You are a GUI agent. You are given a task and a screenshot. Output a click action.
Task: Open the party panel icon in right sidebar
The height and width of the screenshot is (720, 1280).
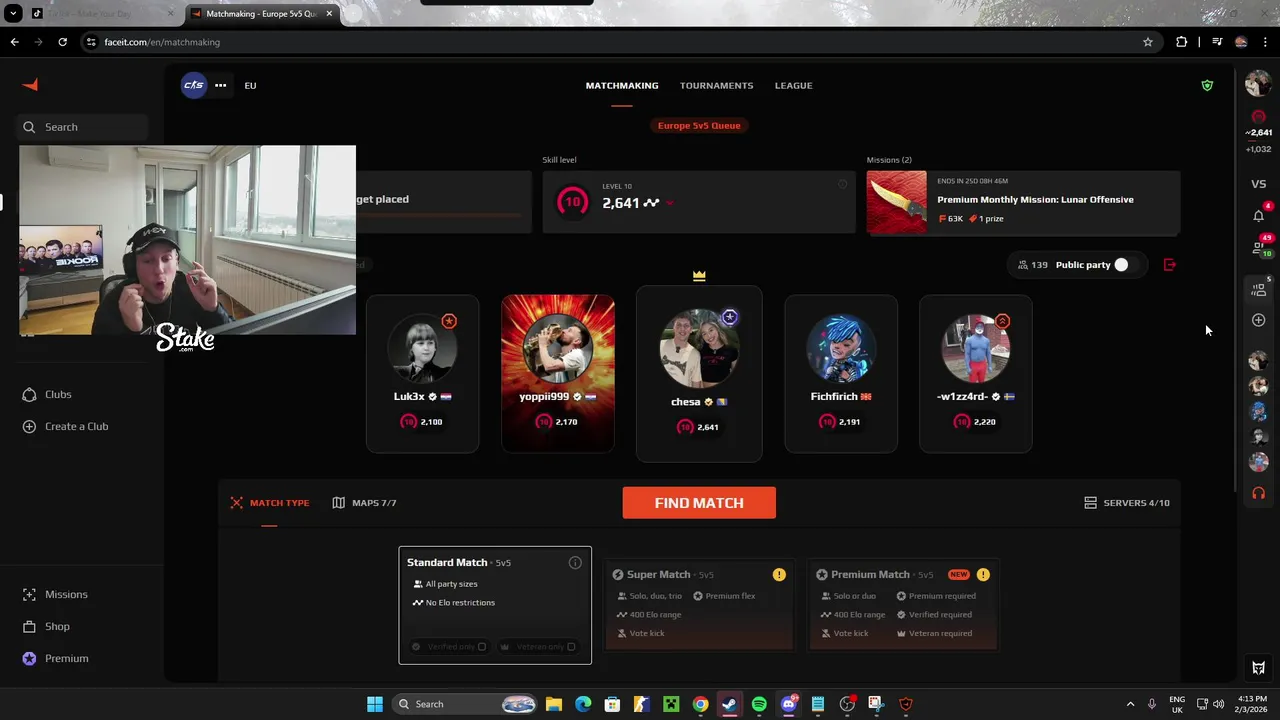coord(1258,289)
